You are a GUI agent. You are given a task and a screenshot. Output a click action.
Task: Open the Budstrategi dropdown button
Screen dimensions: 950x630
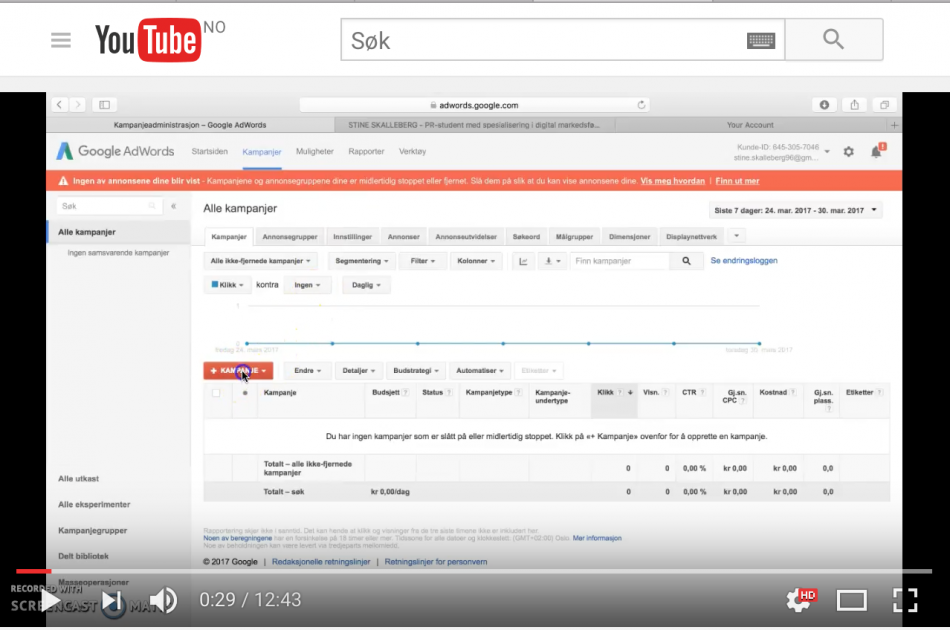coord(415,371)
